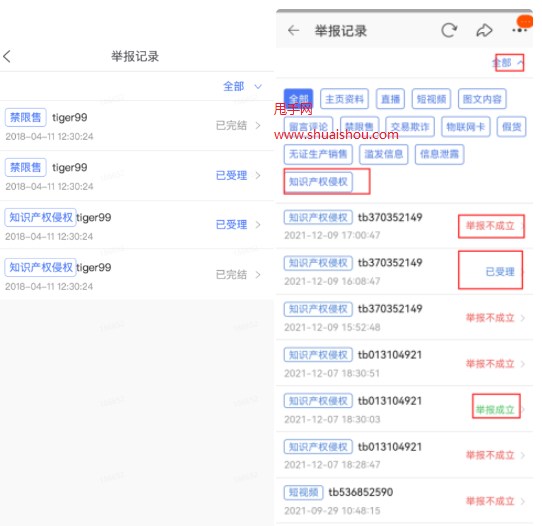Select the 主页资料 filter chip

tap(344, 99)
